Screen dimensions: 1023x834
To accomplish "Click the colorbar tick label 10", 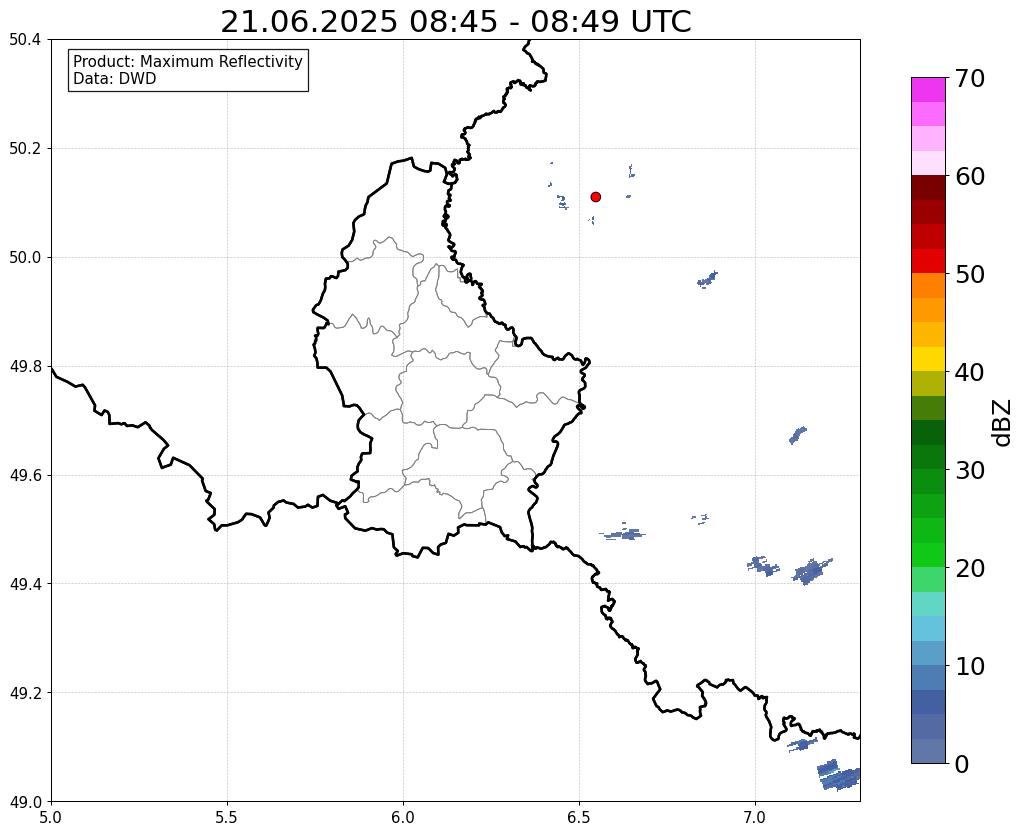I will click(x=970, y=666).
